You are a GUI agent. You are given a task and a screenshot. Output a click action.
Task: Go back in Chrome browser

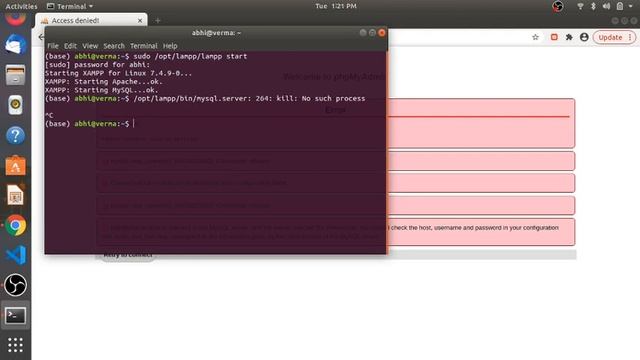pos(40,37)
